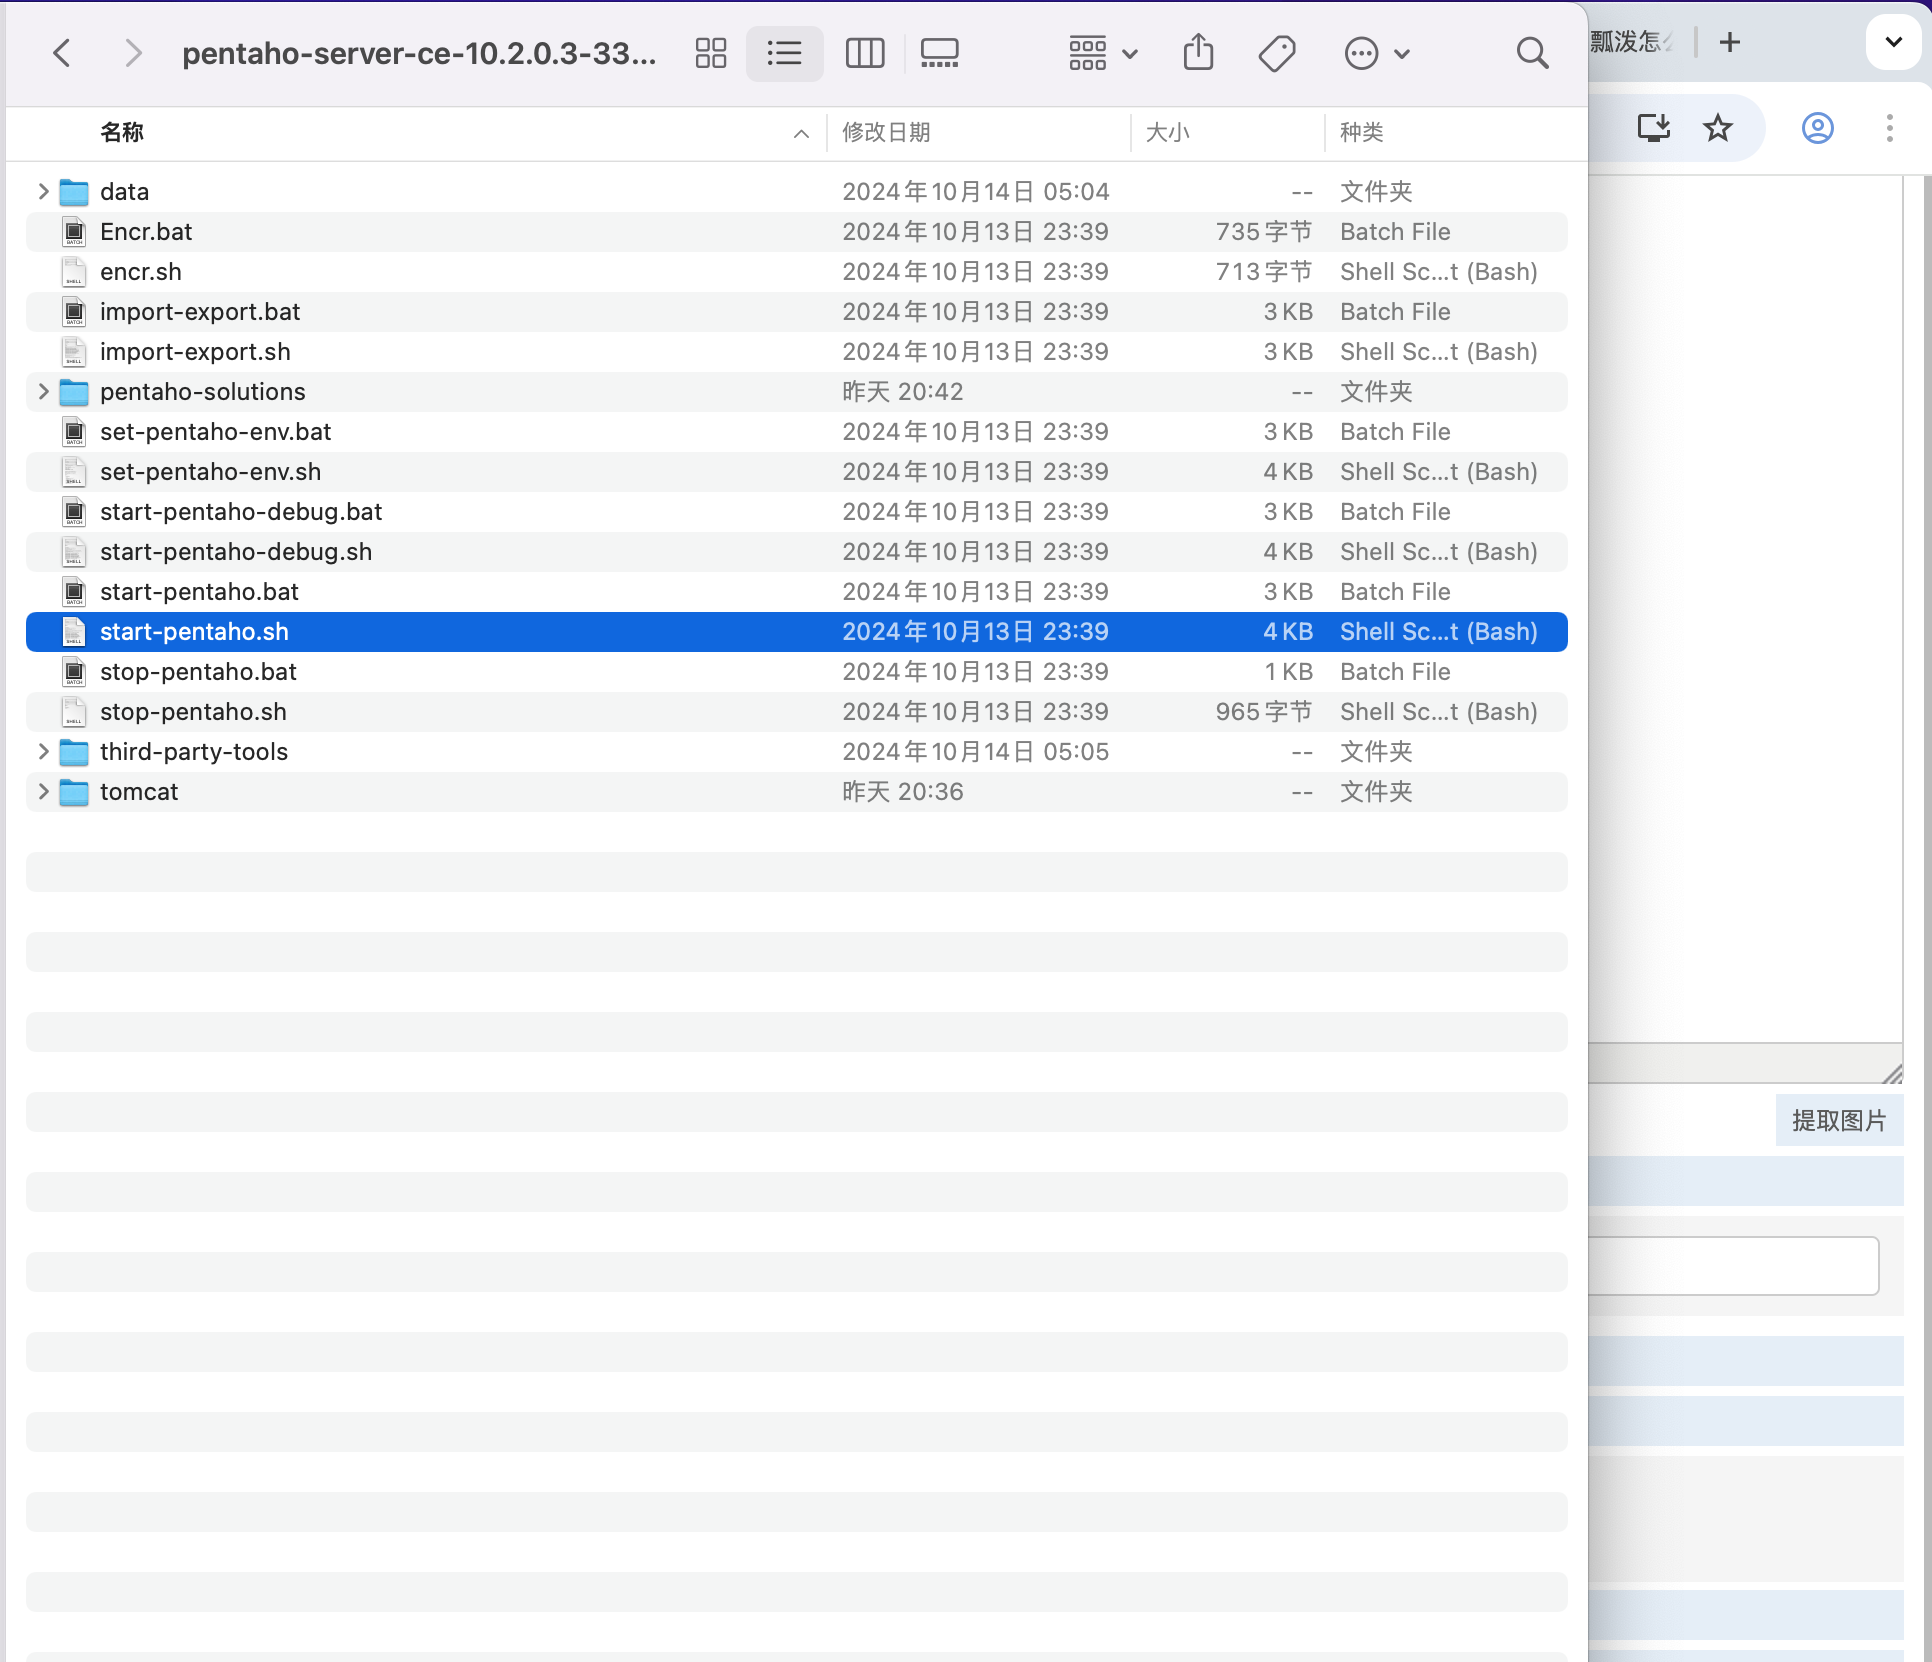Screen dimensions: 1932x1662
Task: Sort by 名称 column header
Action: click(122, 132)
